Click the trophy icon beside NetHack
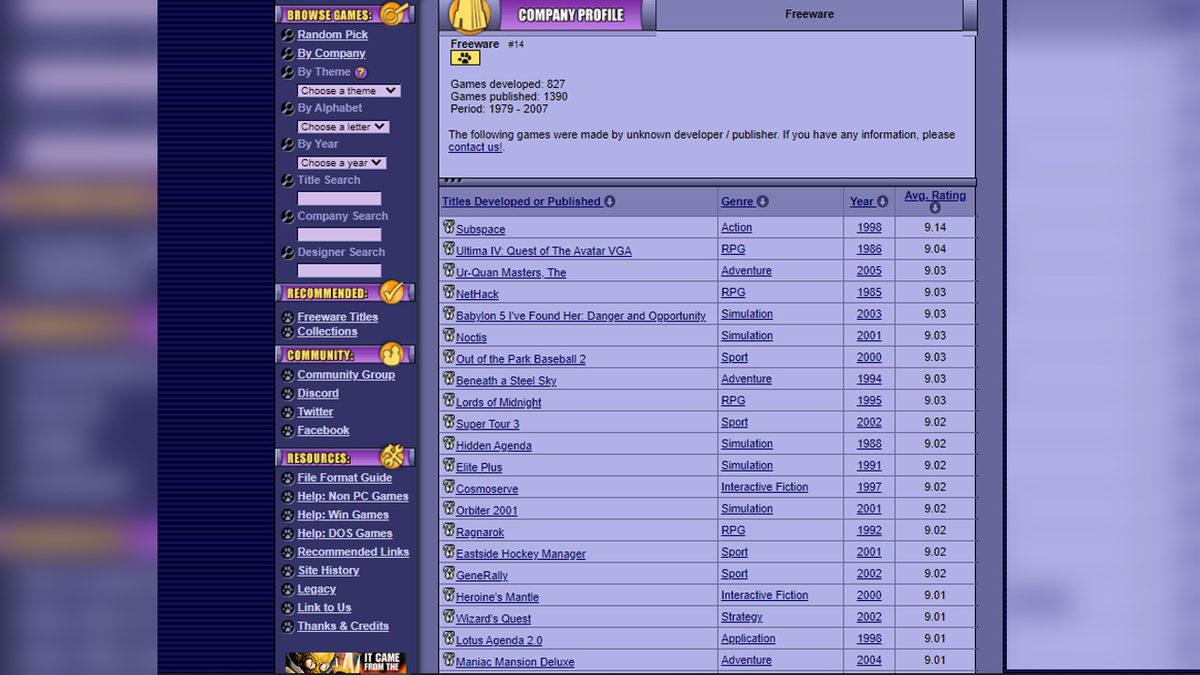Screen dimensions: 1200x675 [449, 293]
